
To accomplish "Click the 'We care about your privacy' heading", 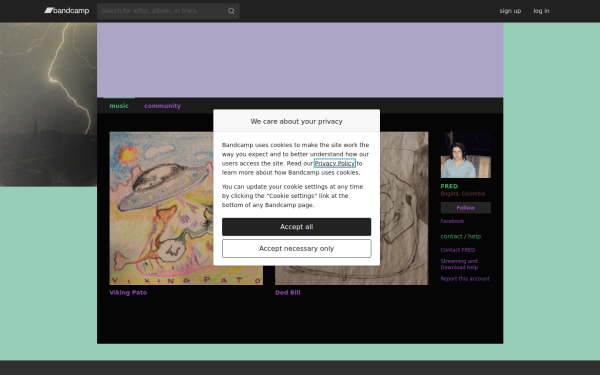I will point(297,121).
